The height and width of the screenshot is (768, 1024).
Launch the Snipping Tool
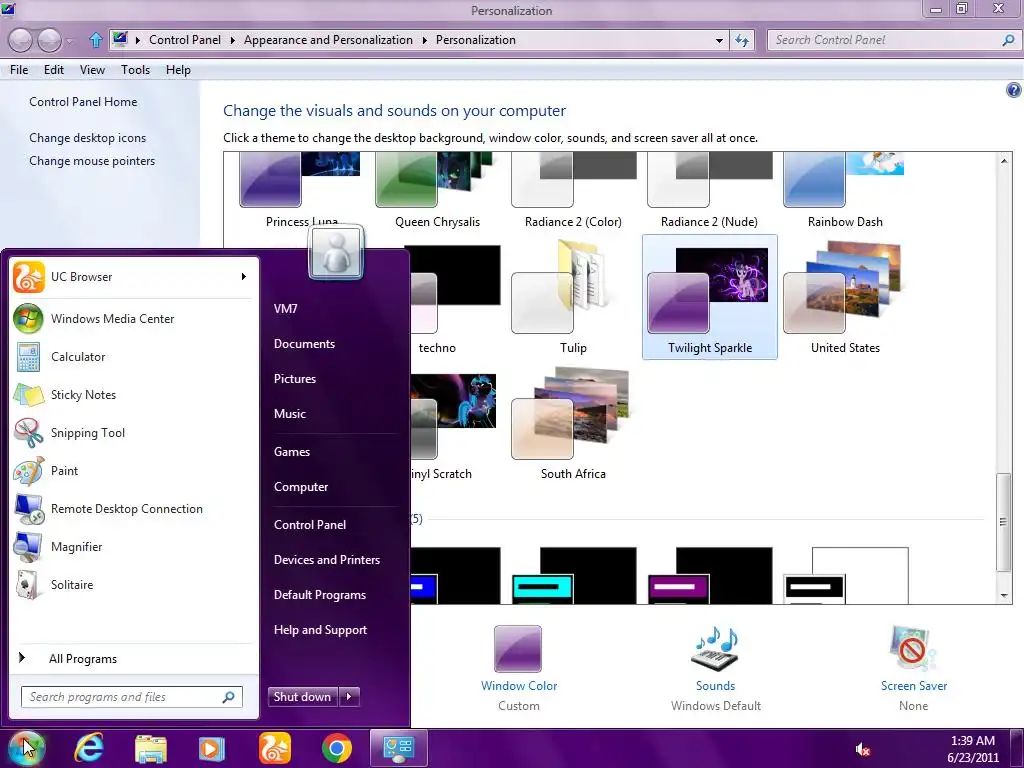point(131,432)
